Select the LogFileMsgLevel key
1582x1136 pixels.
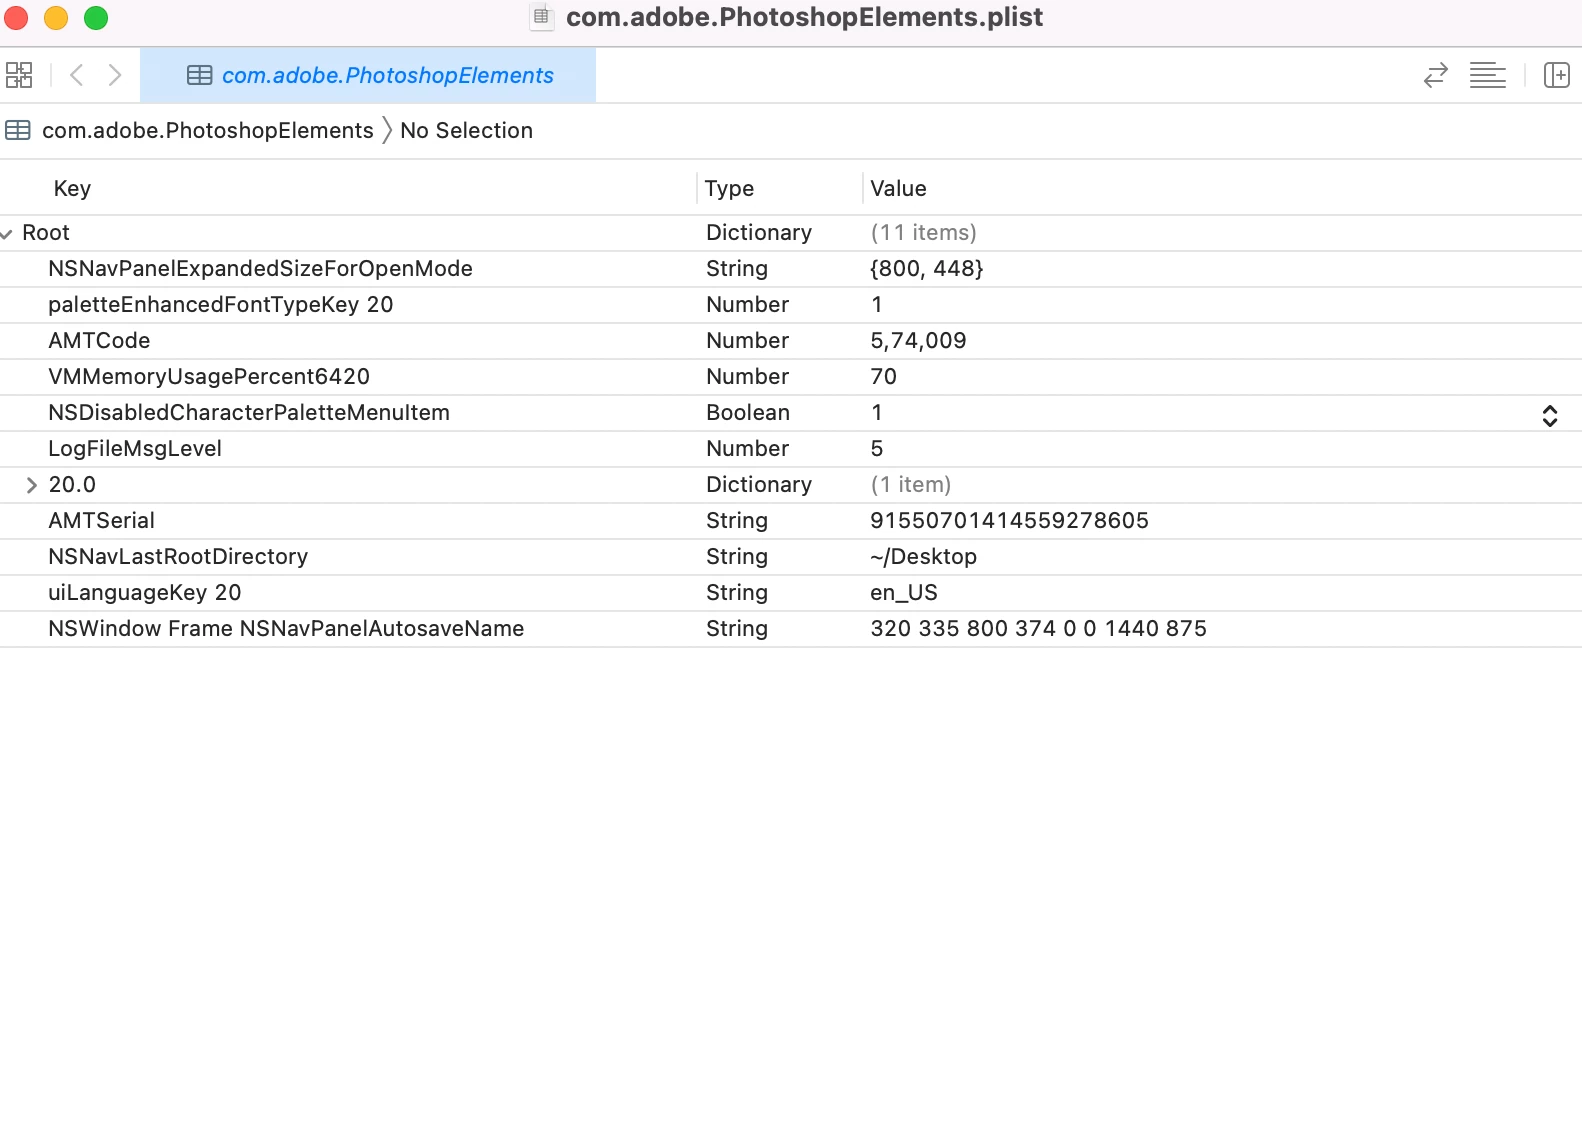tap(135, 448)
